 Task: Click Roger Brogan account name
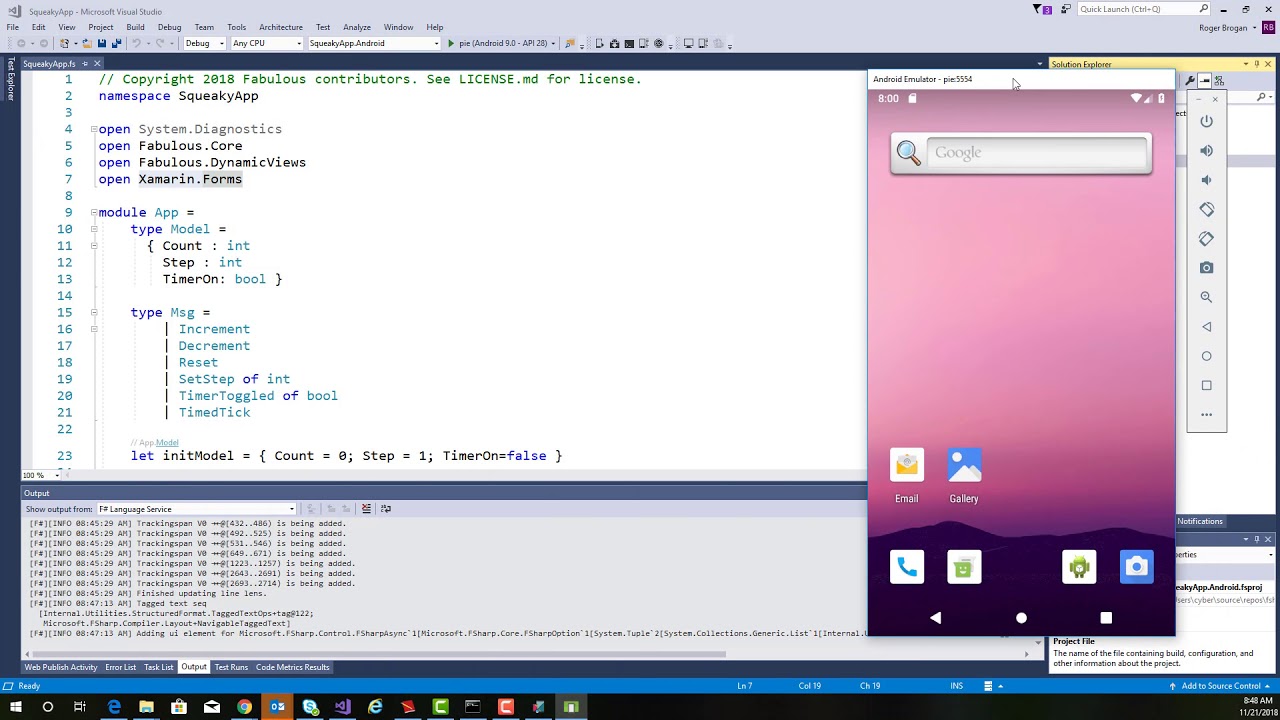(x=1223, y=28)
